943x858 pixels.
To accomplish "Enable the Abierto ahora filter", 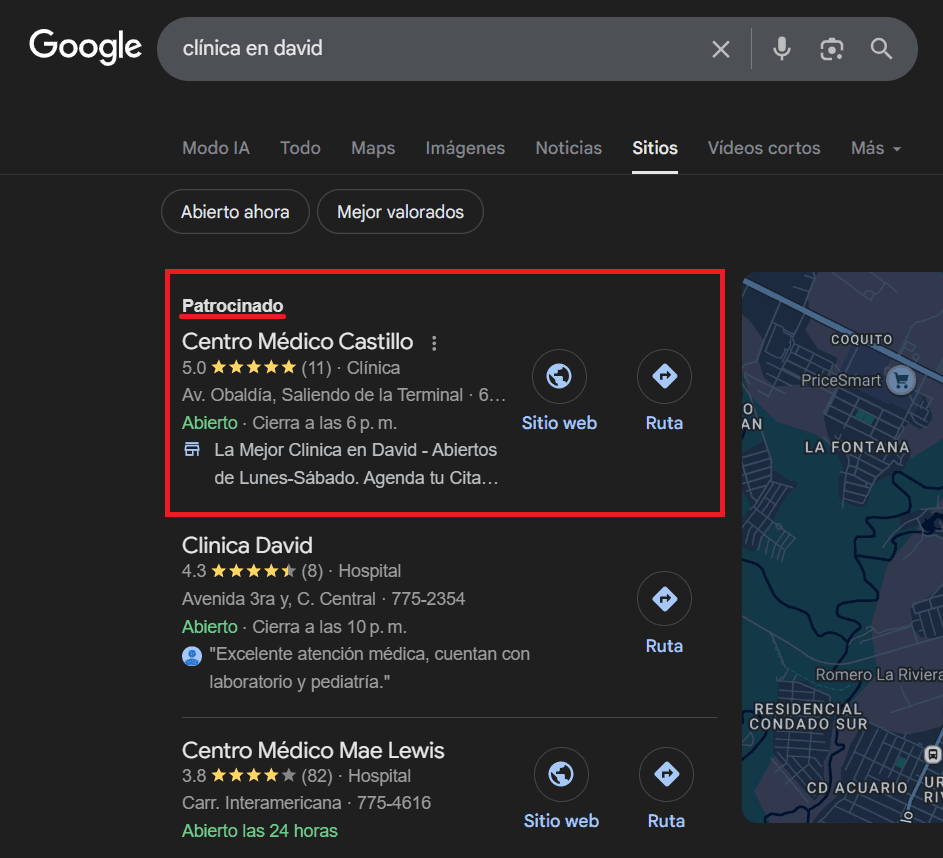I will pos(234,211).
